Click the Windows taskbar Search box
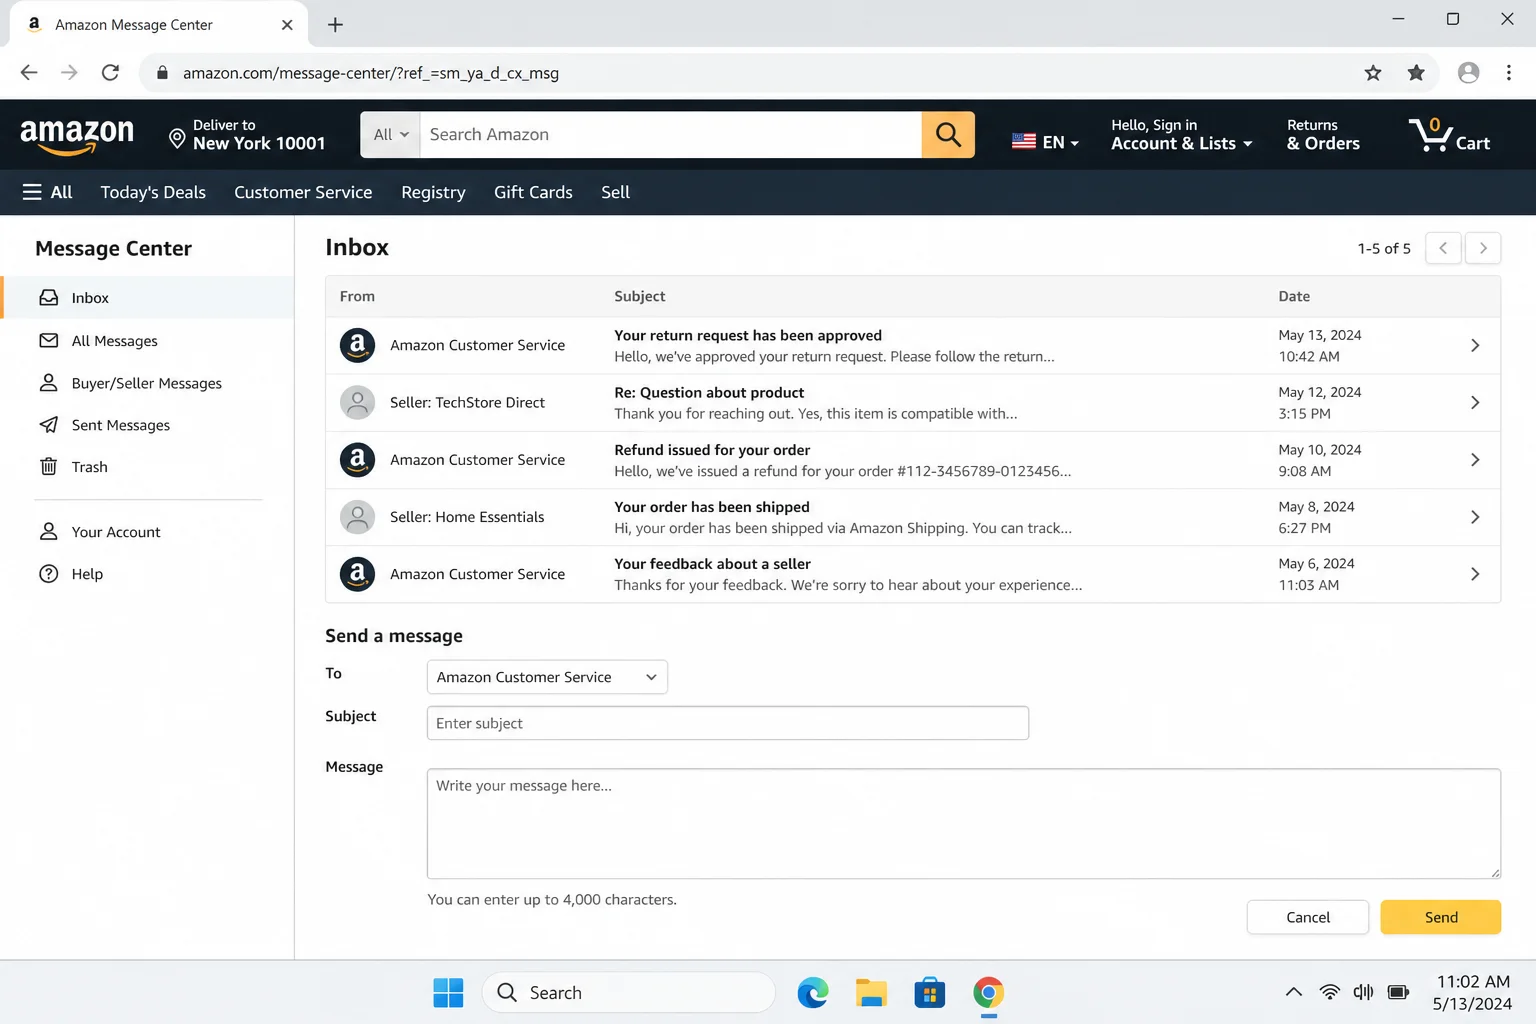The width and height of the screenshot is (1536, 1024). [x=629, y=992]
